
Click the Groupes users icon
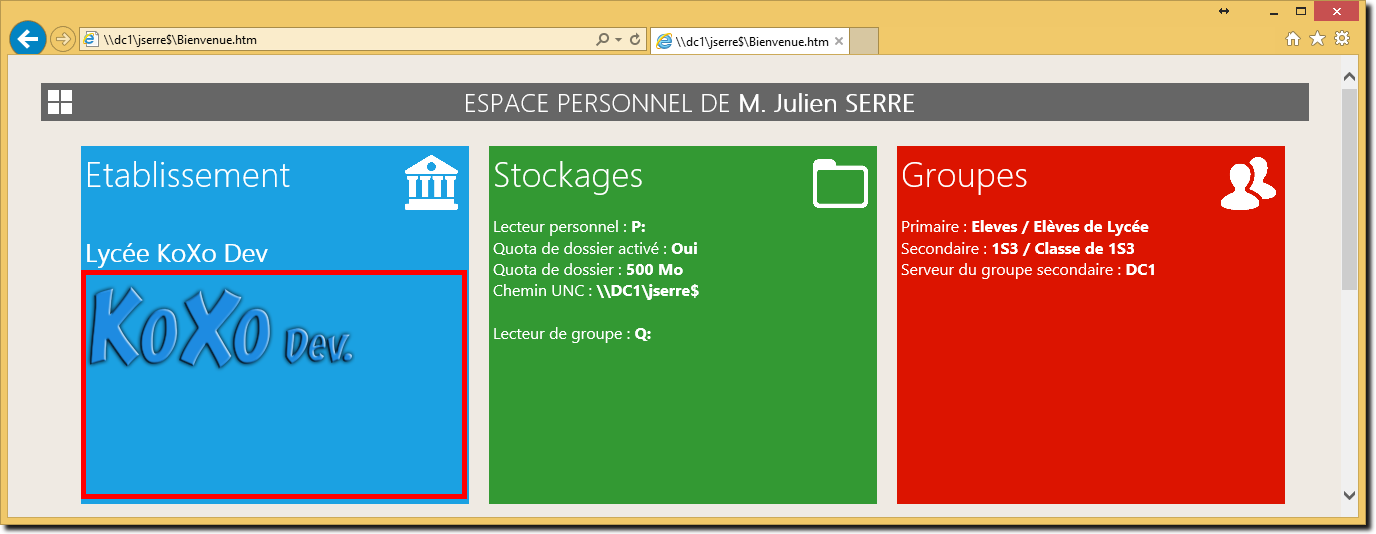pos(1248,183)
